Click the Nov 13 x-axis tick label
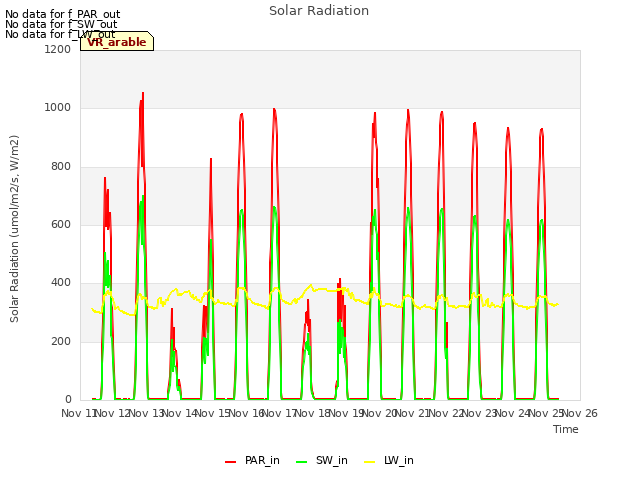The image size is (640, 480). pyautogui.click(x=147, y=413)
